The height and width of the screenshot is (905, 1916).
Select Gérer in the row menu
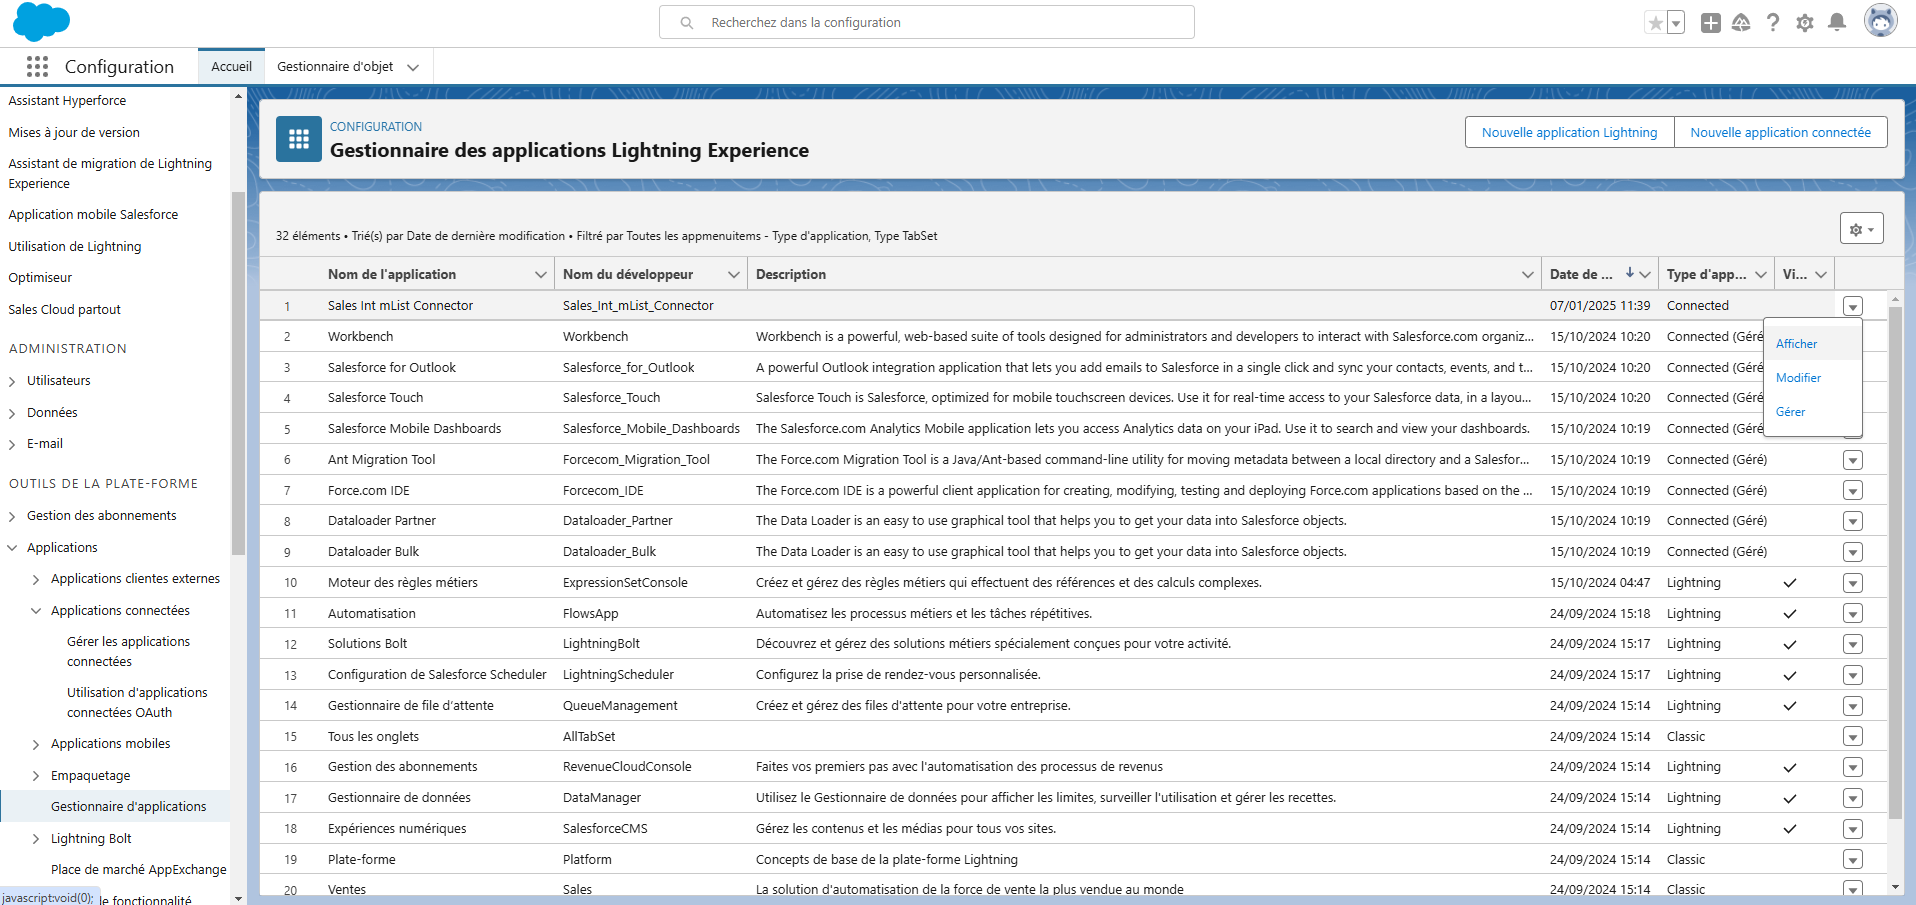1812,412
